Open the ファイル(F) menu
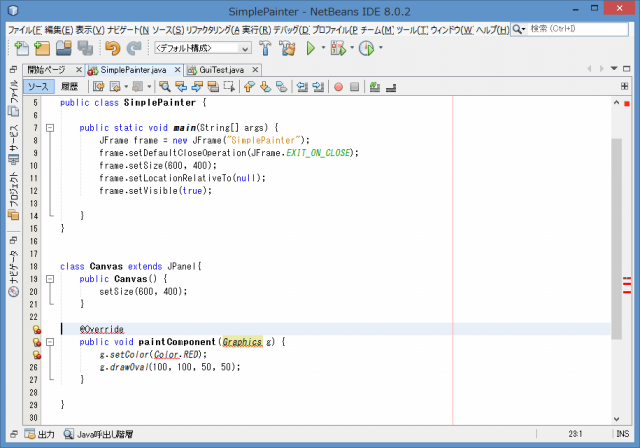 pyautogui.click(x=25, y=30)
